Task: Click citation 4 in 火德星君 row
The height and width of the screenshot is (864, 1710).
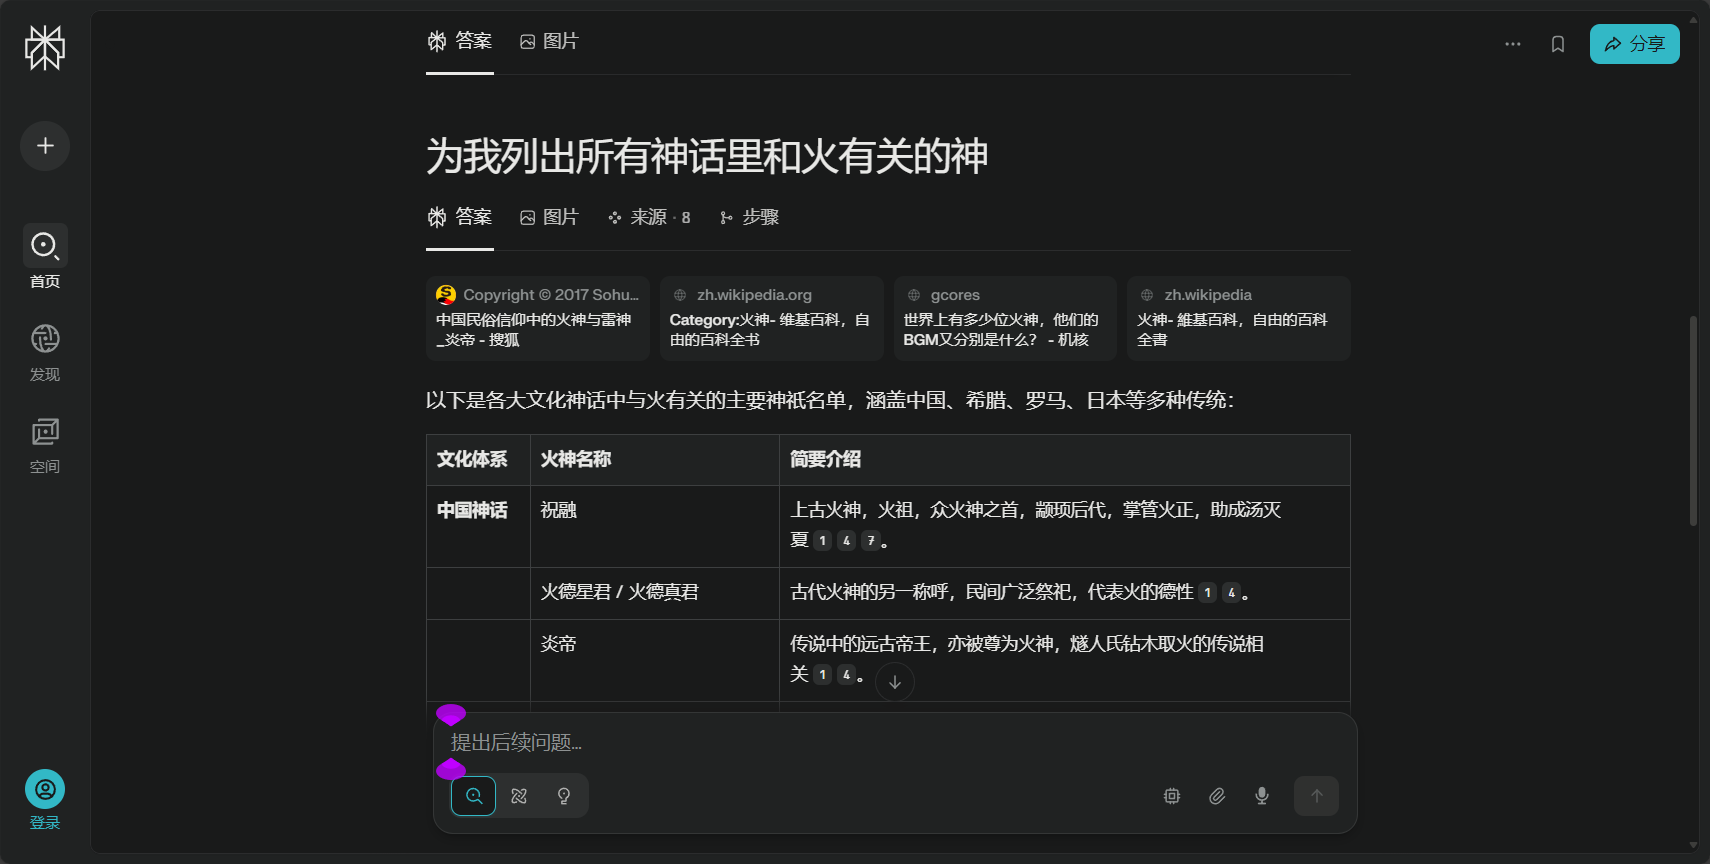Action: (1232, 593)
